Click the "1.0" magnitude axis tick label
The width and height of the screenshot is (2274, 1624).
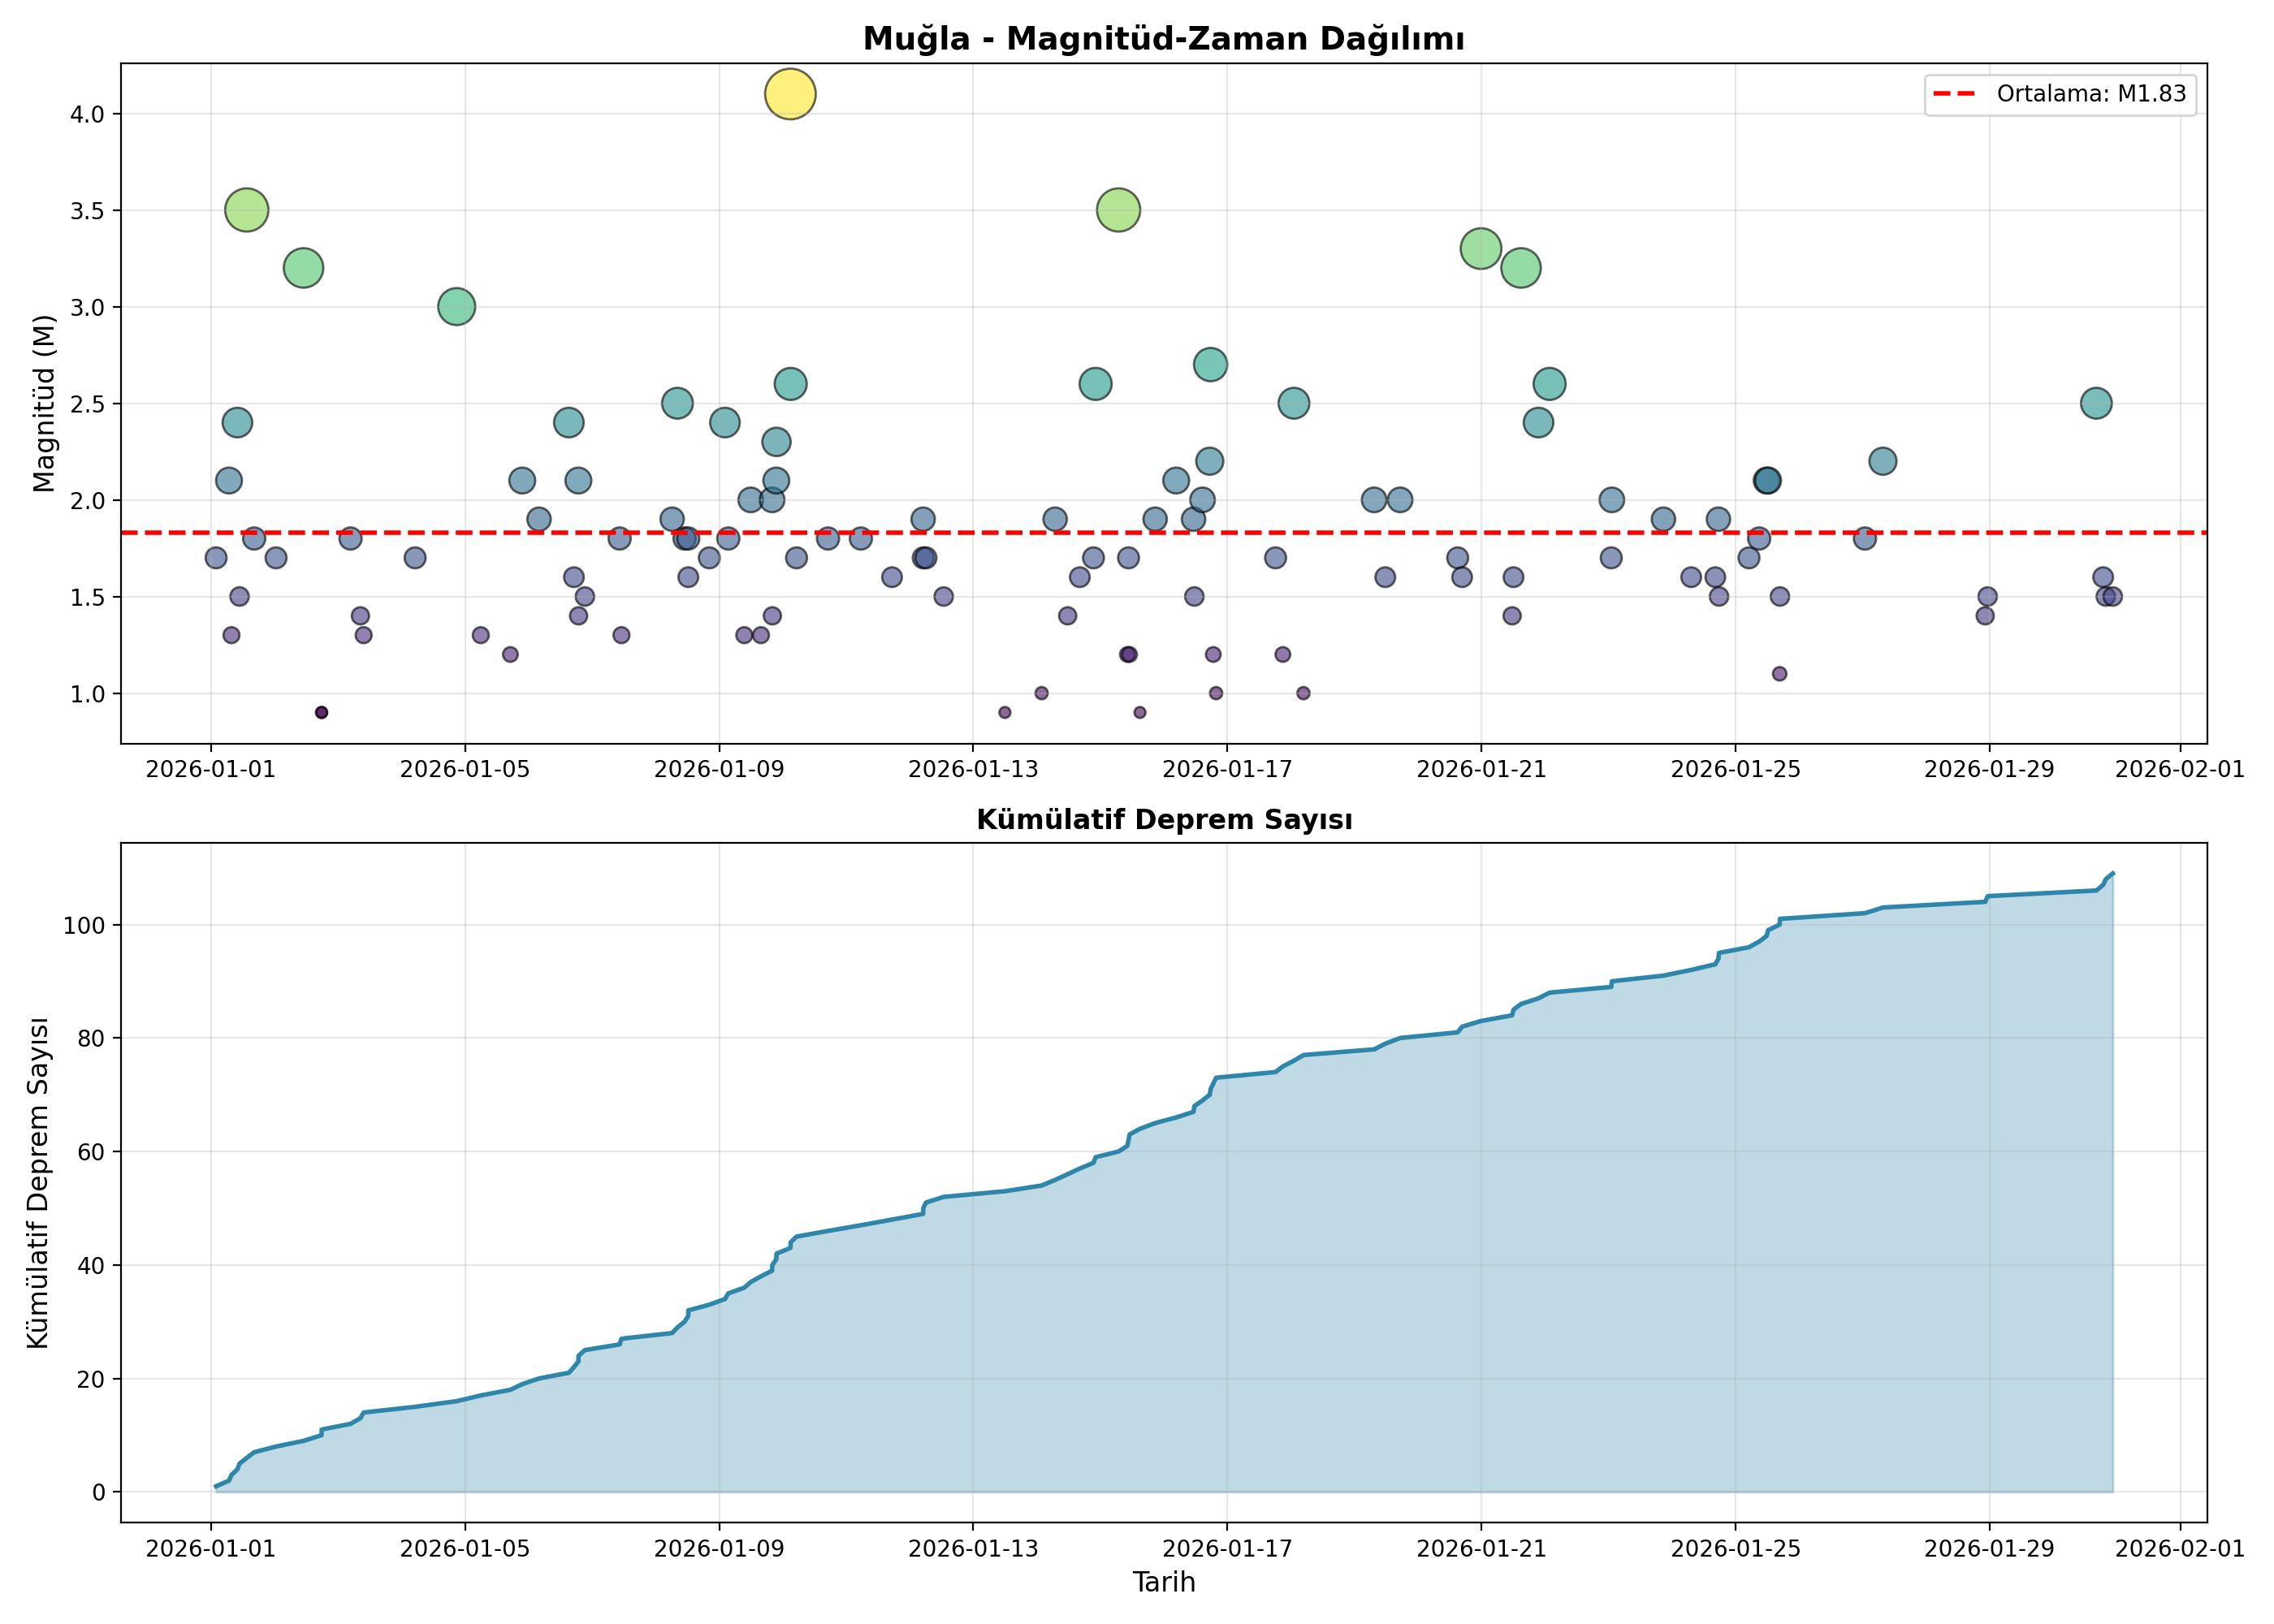click(x=87, y=694)
